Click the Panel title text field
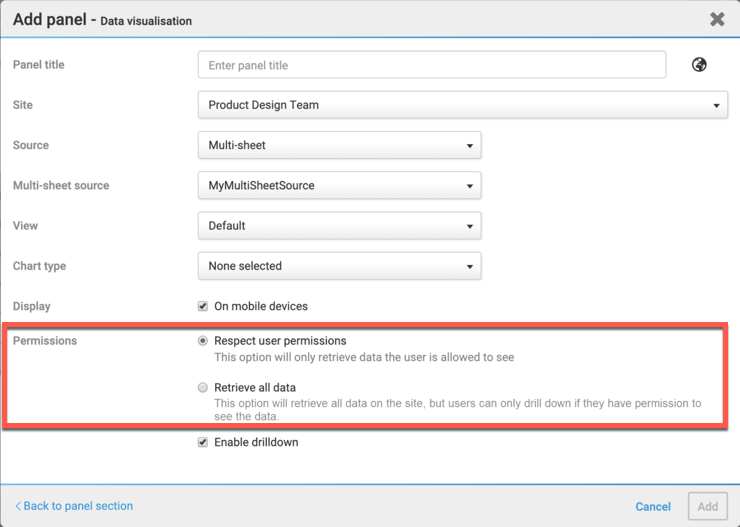Viewport: 740px width, 527px height. tap(432, 65)
